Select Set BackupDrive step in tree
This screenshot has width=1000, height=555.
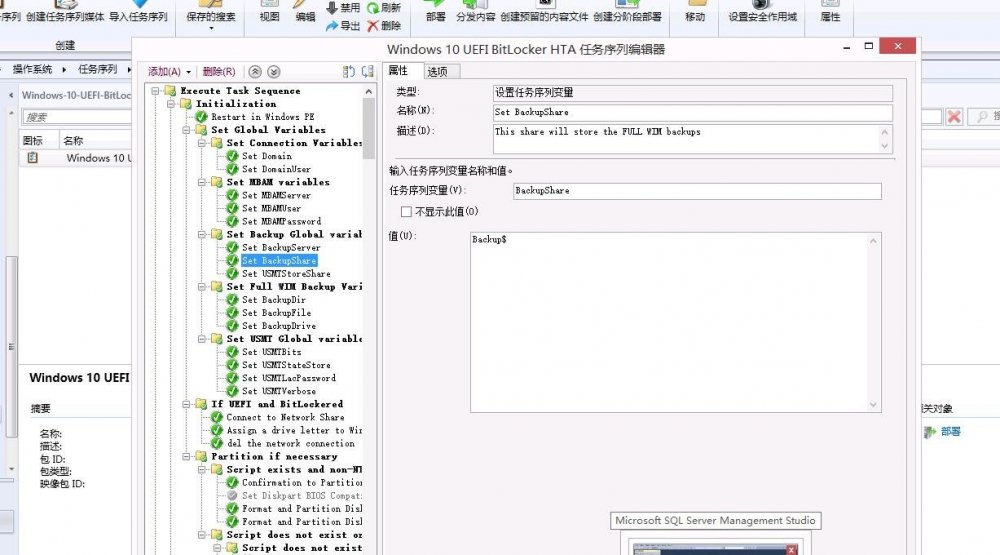[279, 326]
